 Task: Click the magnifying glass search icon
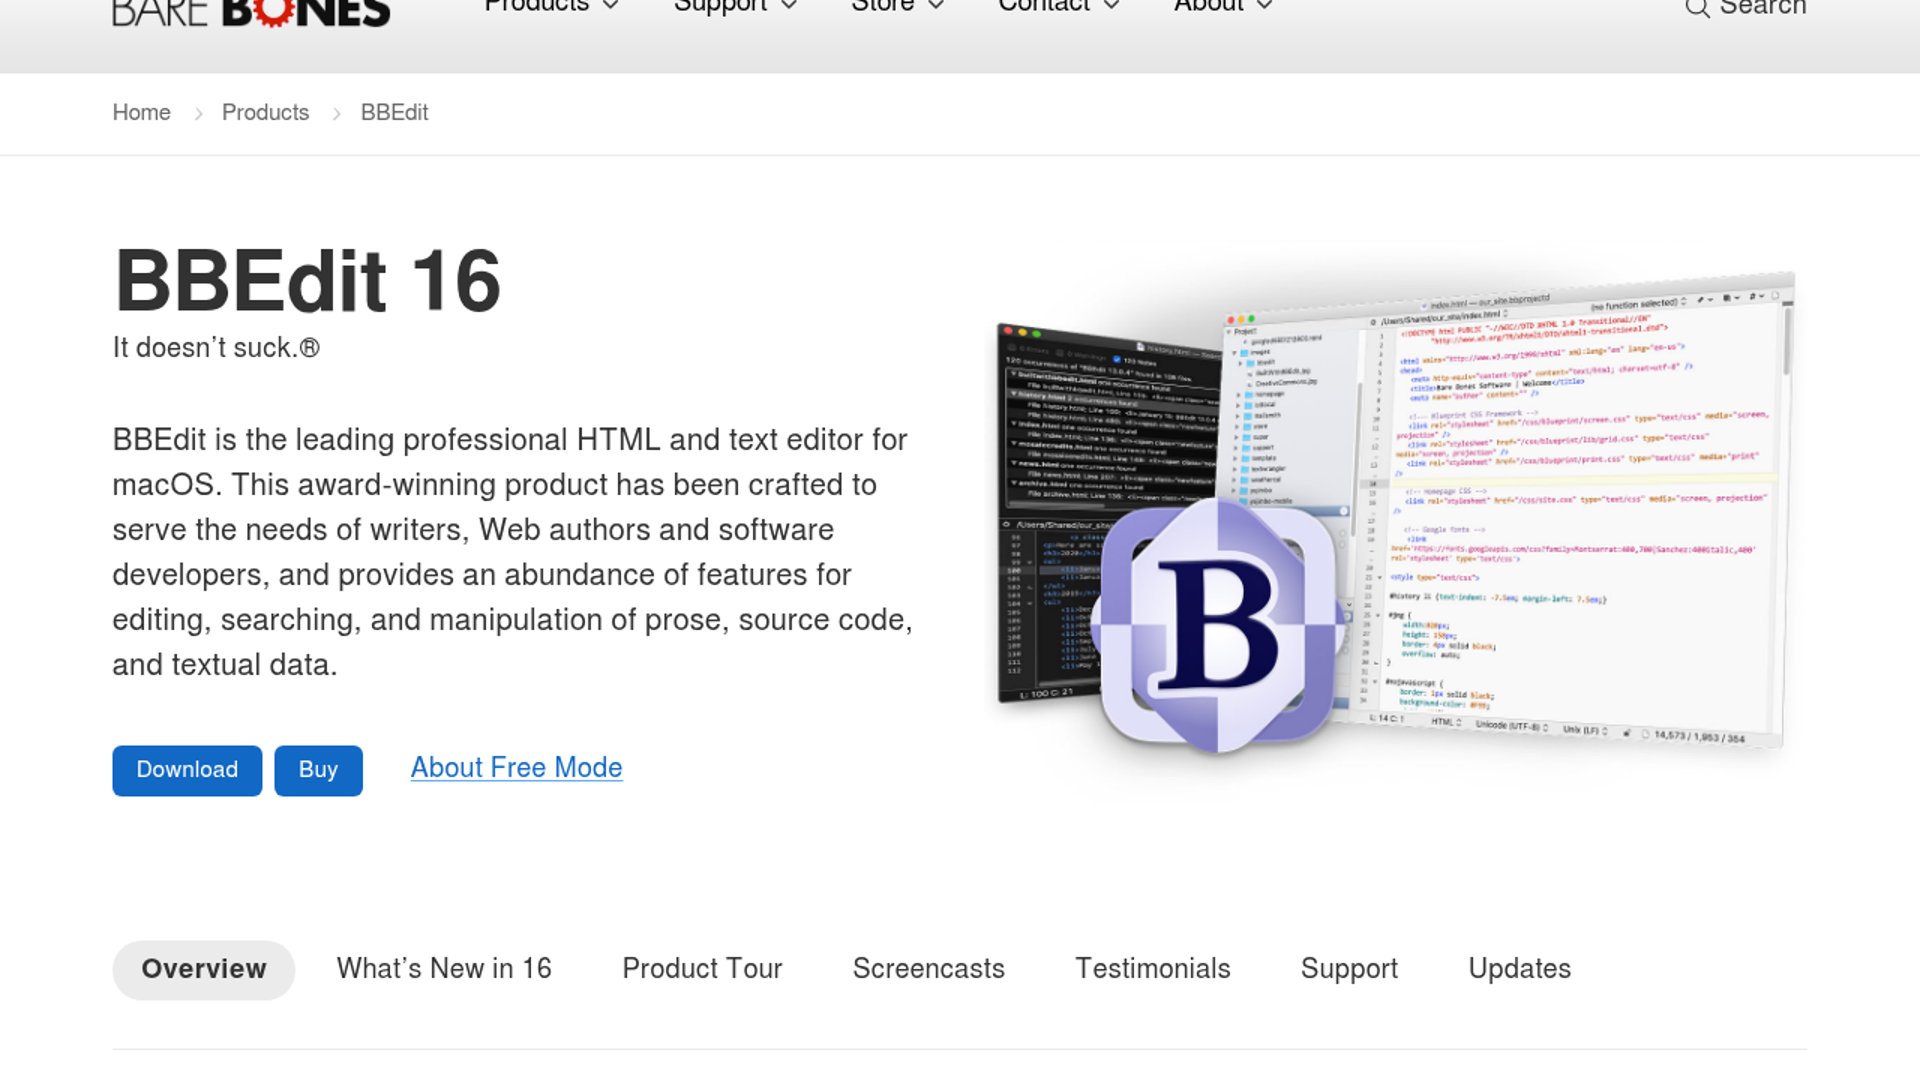point(1697,8)
